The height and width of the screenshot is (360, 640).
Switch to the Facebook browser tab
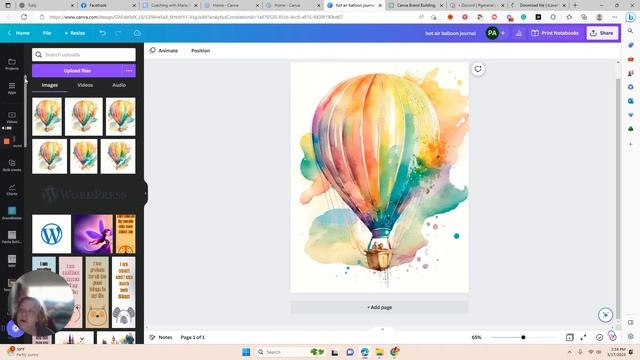[x=107, y=5]
